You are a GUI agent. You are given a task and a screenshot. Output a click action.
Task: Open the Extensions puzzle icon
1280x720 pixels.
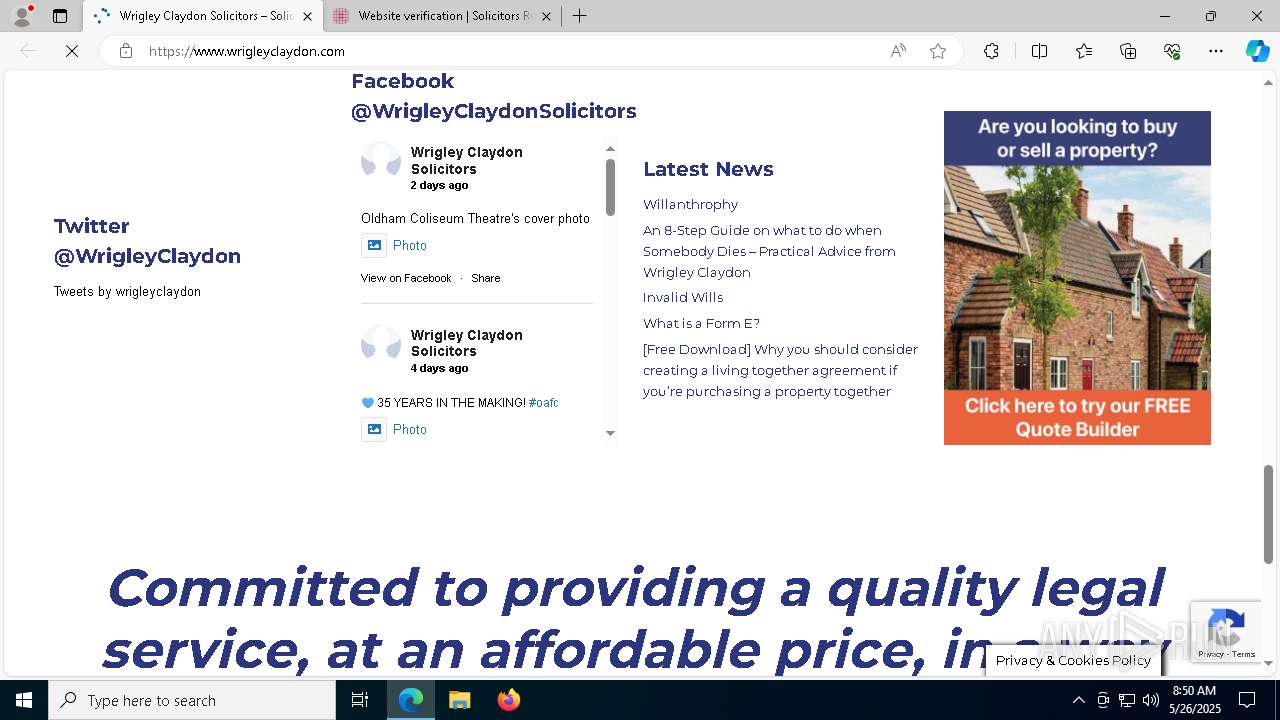991,51
